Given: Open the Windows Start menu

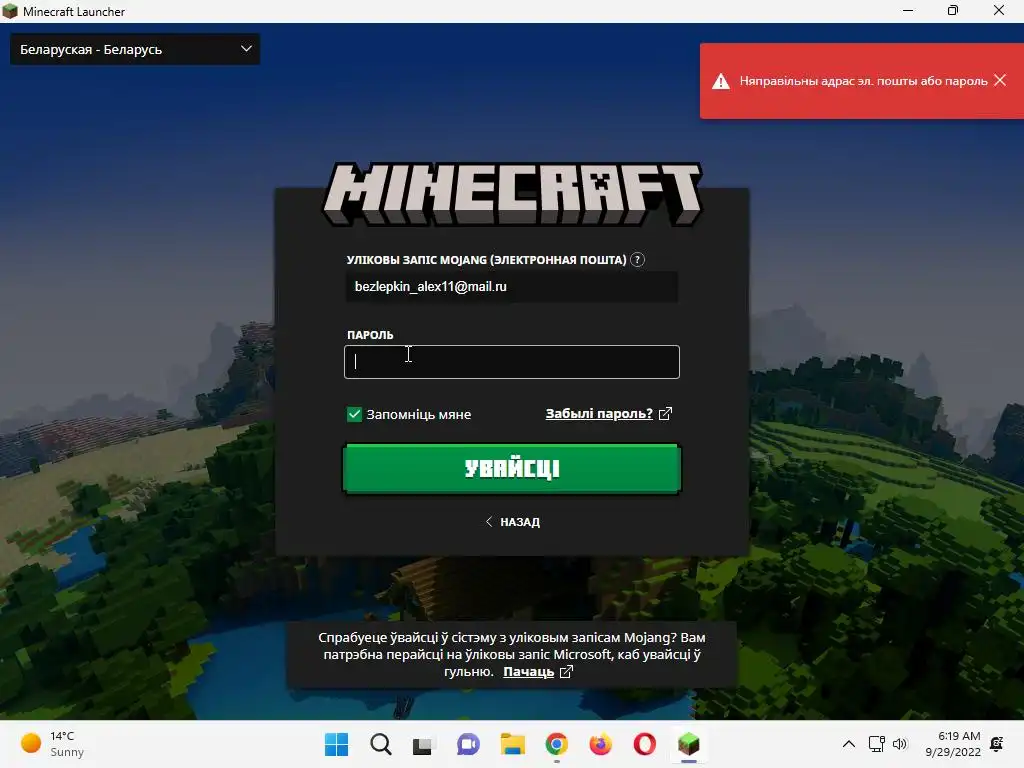Looking at the screenshot, I should [x=336, y=744].
